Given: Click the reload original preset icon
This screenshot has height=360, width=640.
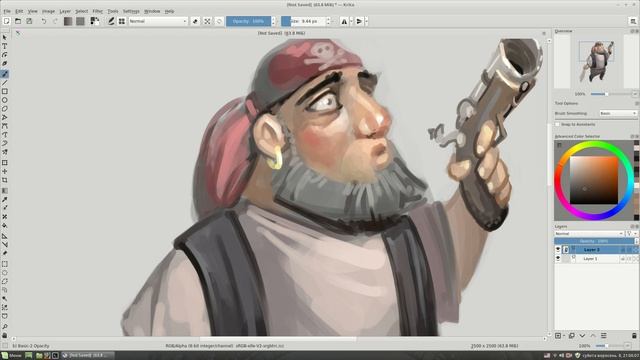Looking at the screenshot, I should click(219, 21).
